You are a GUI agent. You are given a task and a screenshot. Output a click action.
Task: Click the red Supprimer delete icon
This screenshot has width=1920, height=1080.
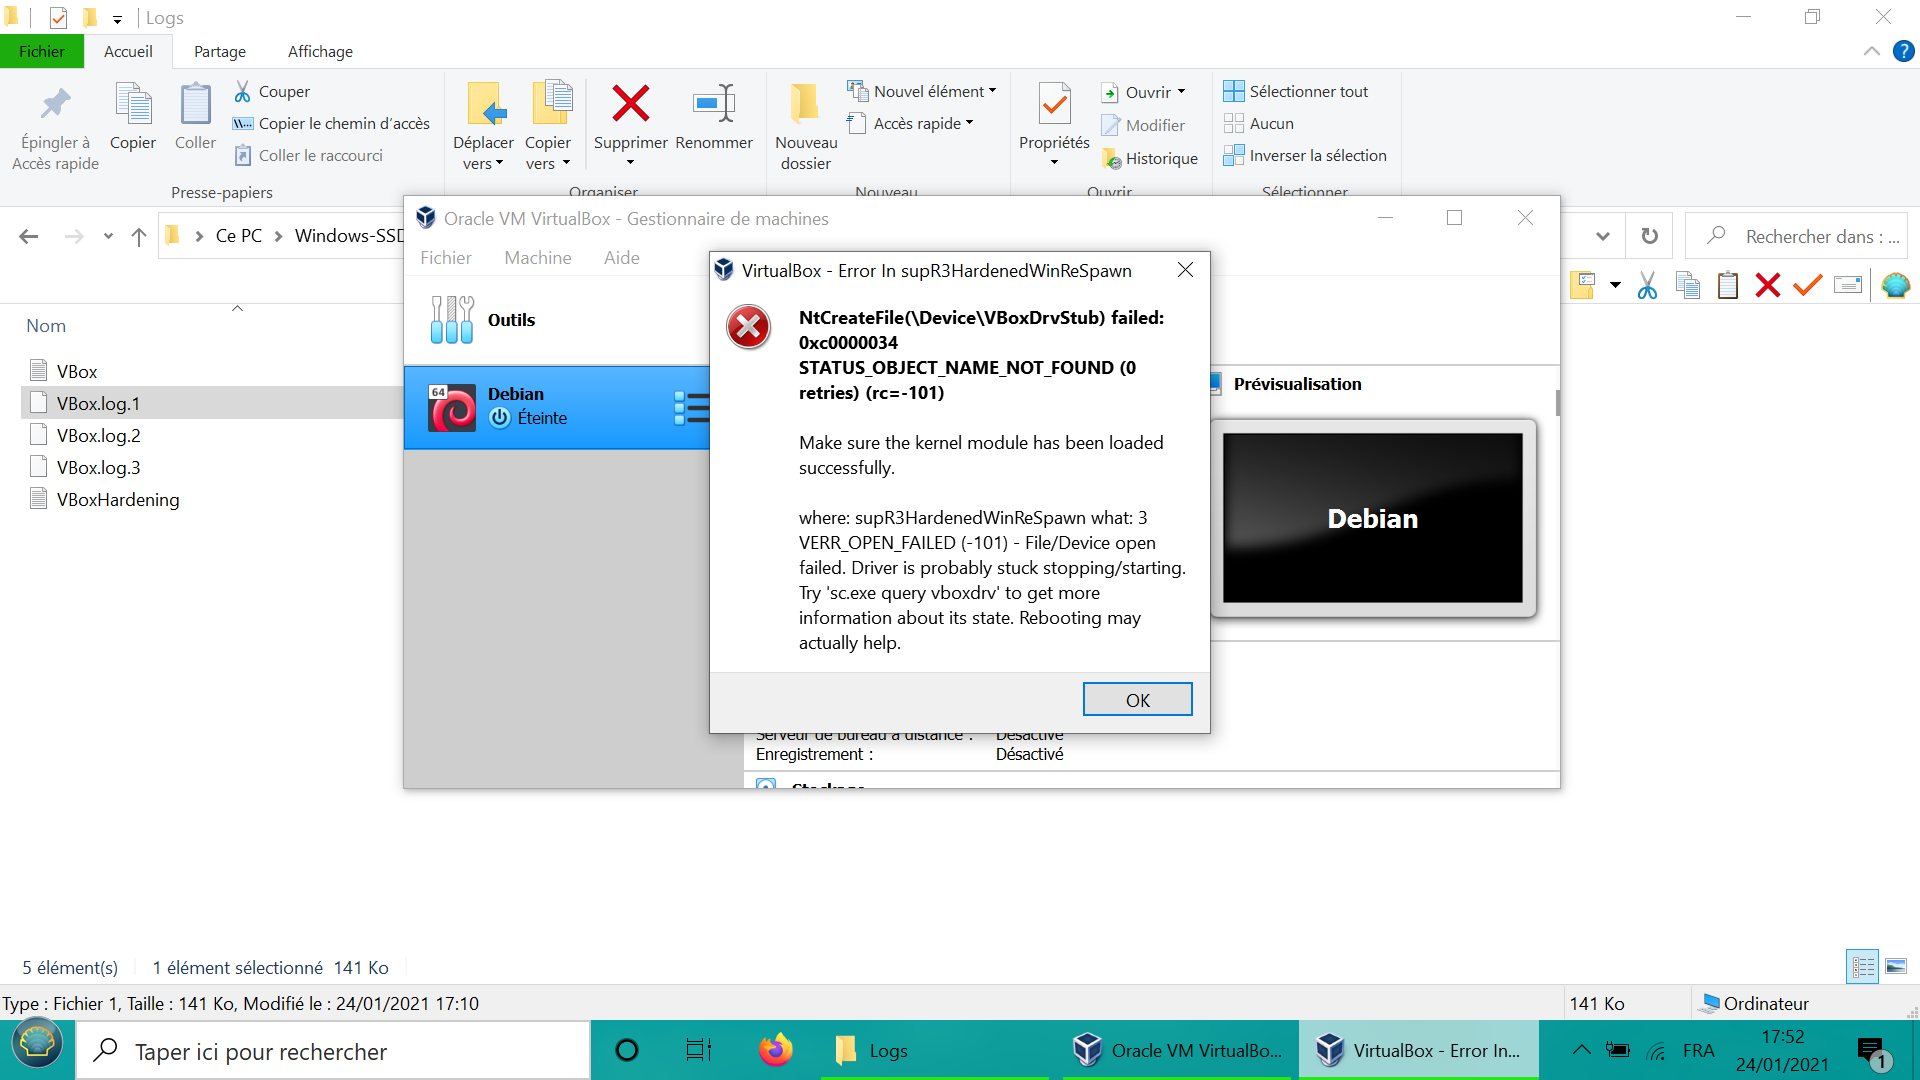(630, 104)
